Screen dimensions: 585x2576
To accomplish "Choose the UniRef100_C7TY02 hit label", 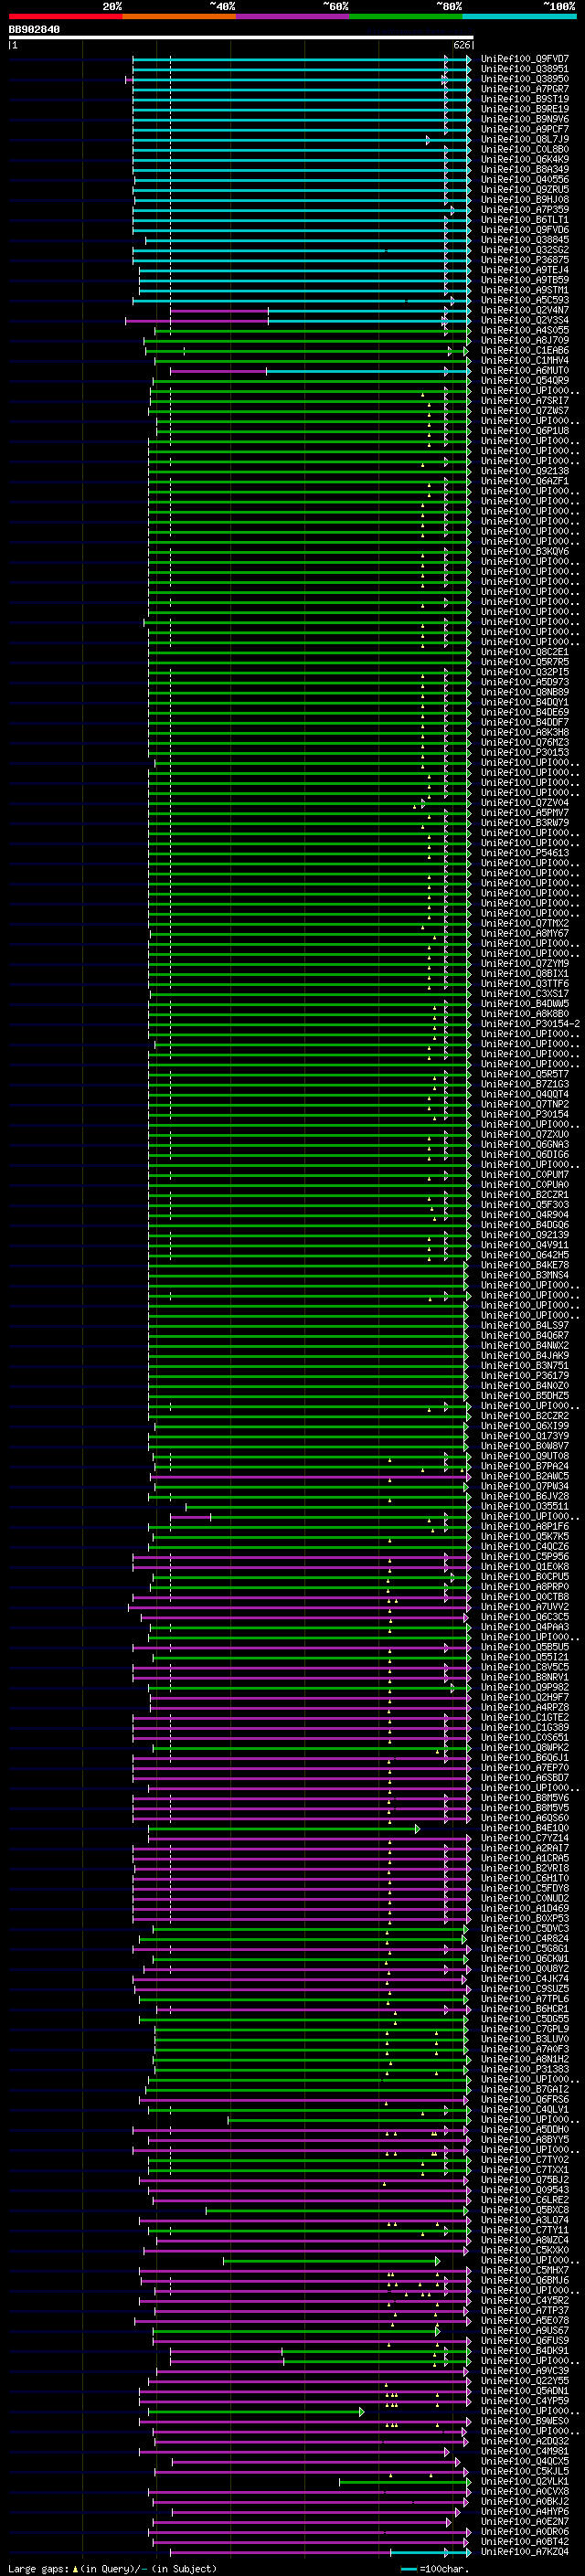I will tap(525, 2160).
